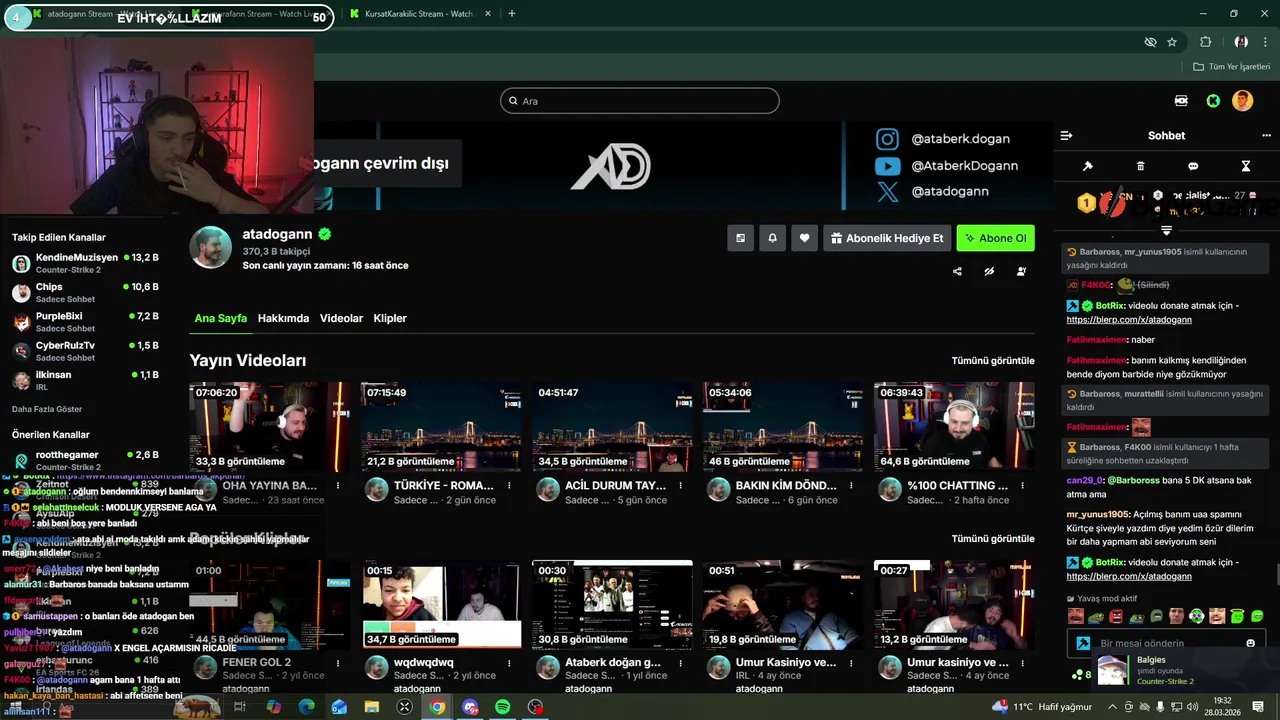The height and width of the screenshot is (720, 1280).
Task: Open the user profile avatar menu
Action: click(1242, 101)
